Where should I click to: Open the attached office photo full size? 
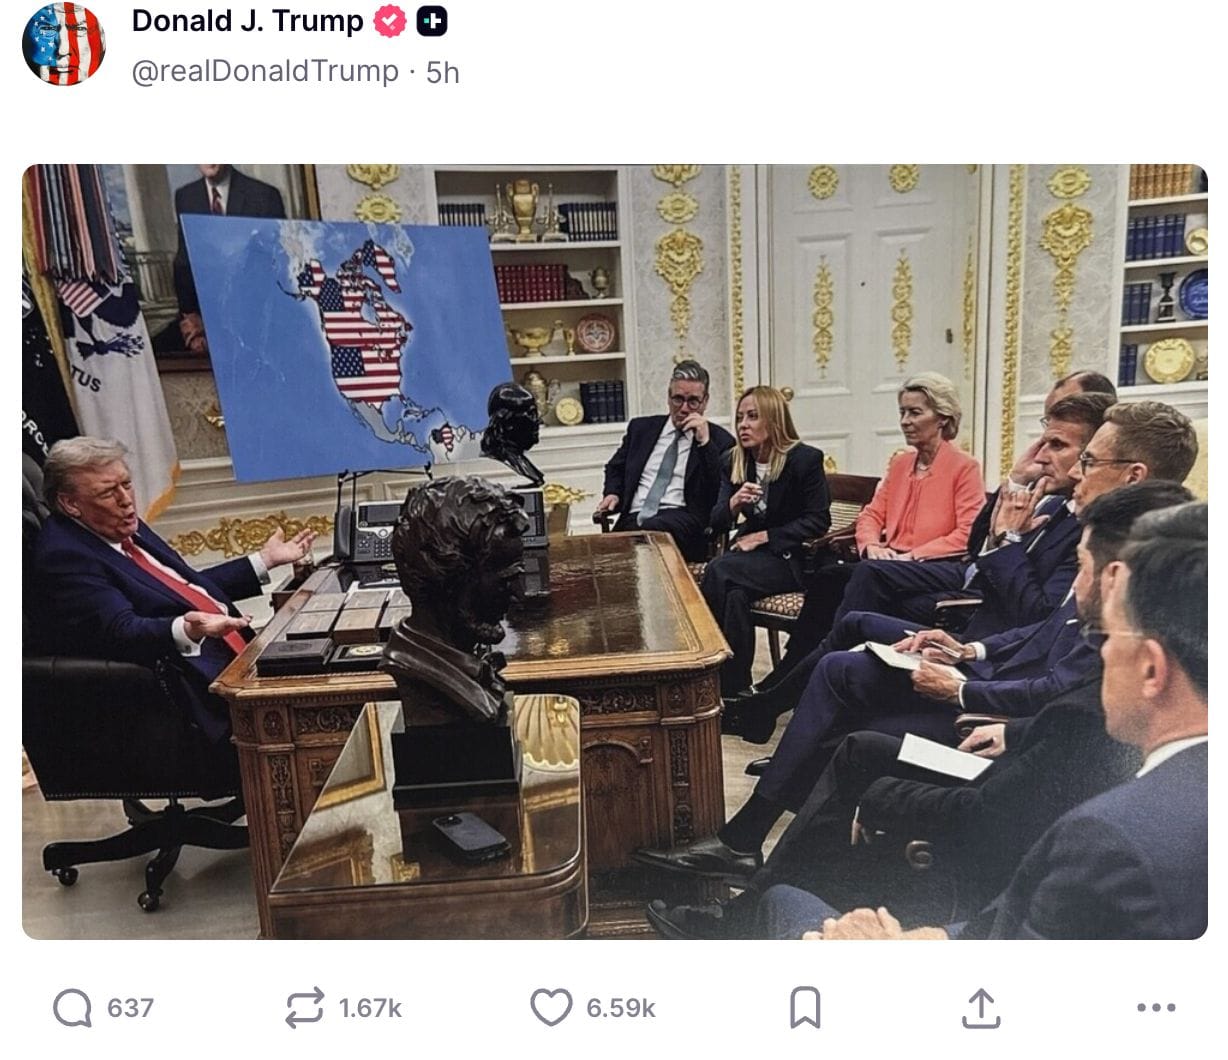point(615,552)
